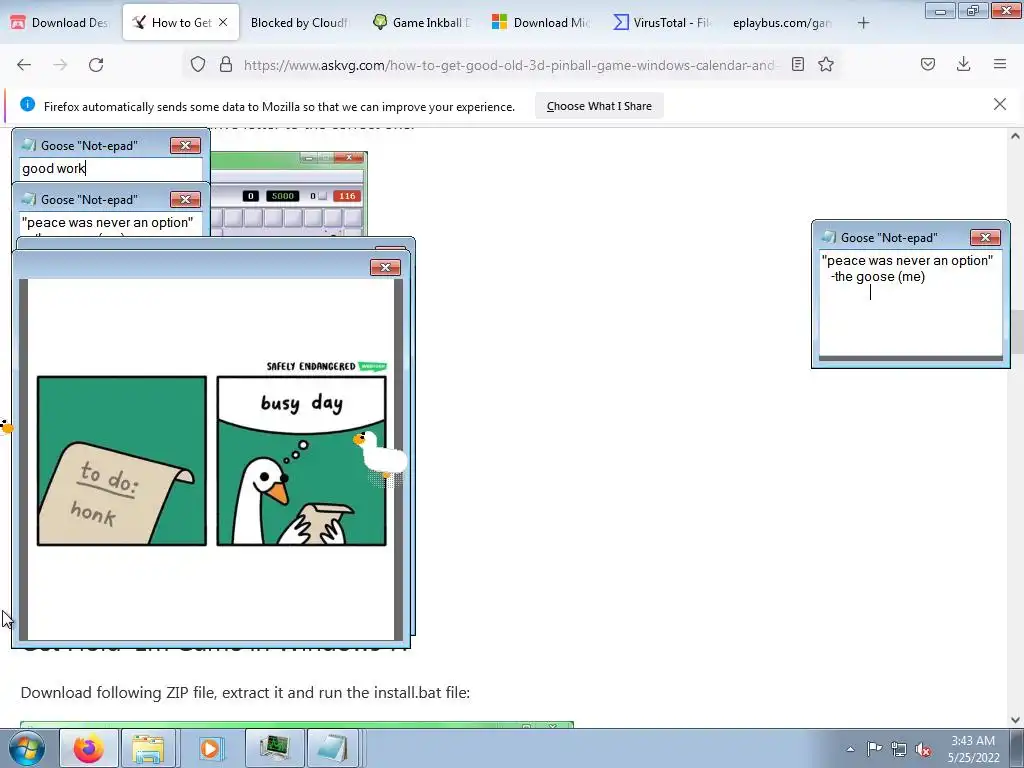This screenshot has height=768, width=1024.
Task: Close the goose comic image window
Action: click(385, 267)
